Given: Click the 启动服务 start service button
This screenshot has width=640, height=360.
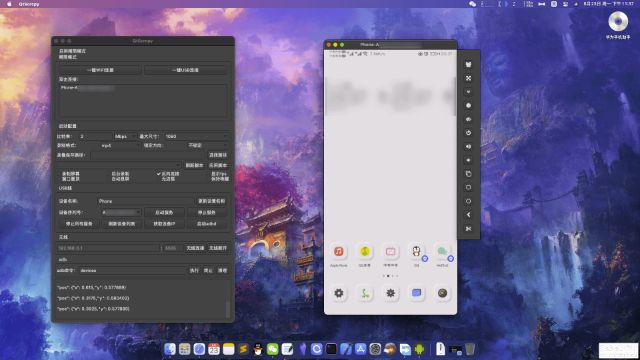Looking at the screenshot, I should pyautogui.click(x=164, y=213).
